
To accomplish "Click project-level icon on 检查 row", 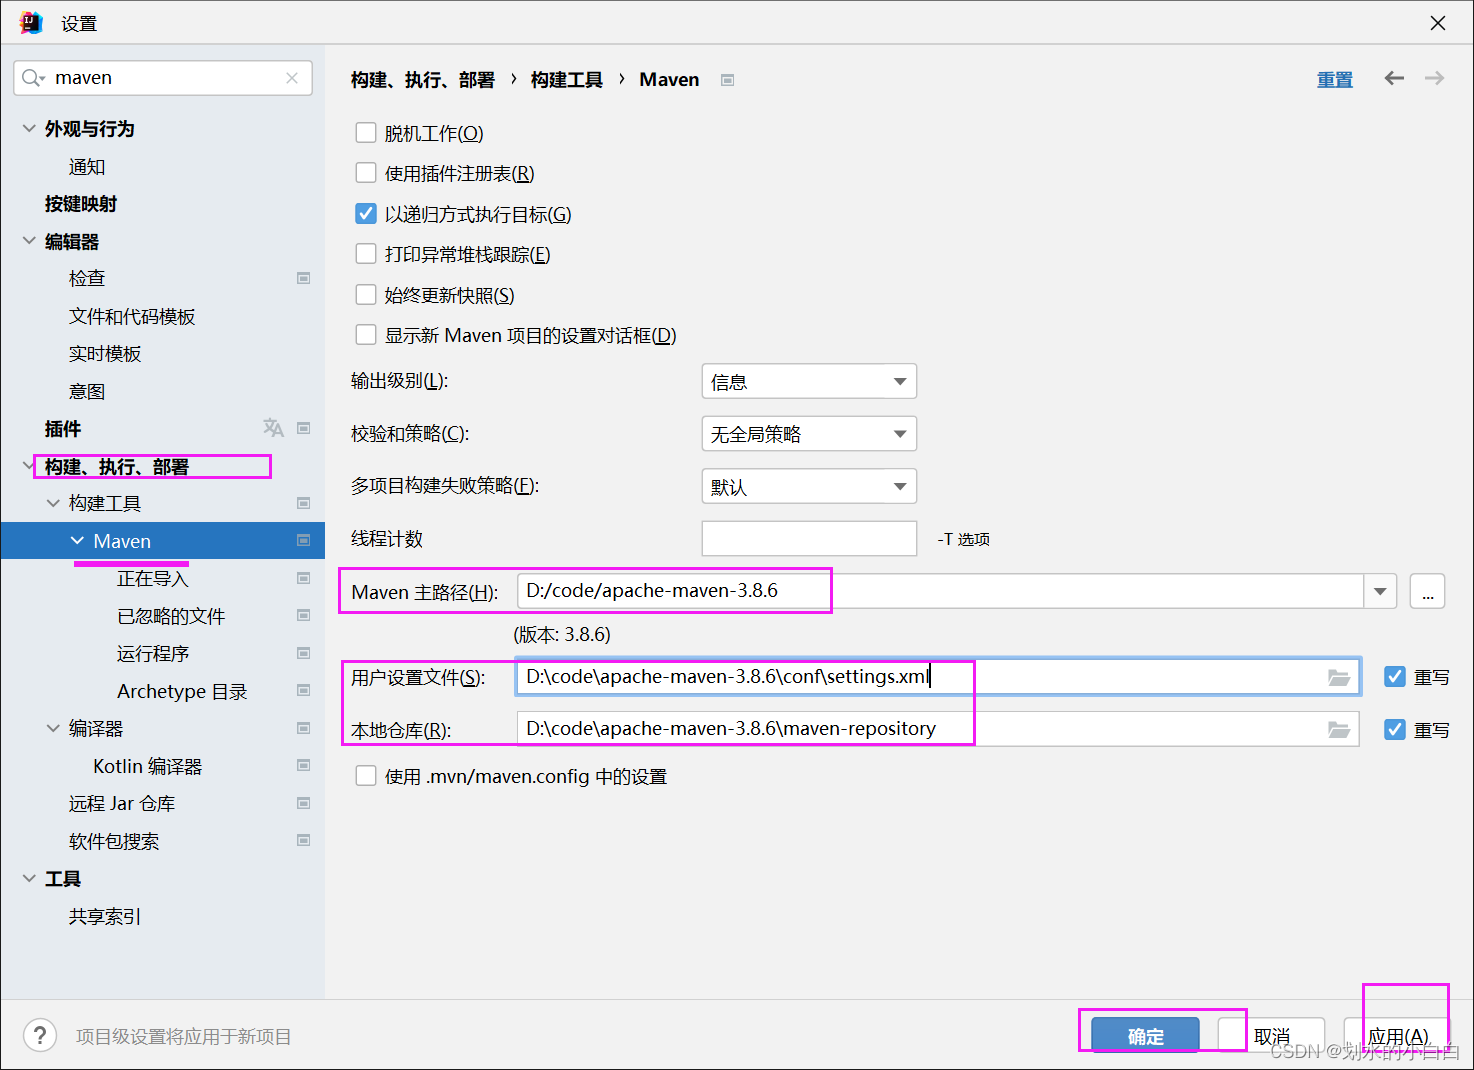I will point(303,278).
